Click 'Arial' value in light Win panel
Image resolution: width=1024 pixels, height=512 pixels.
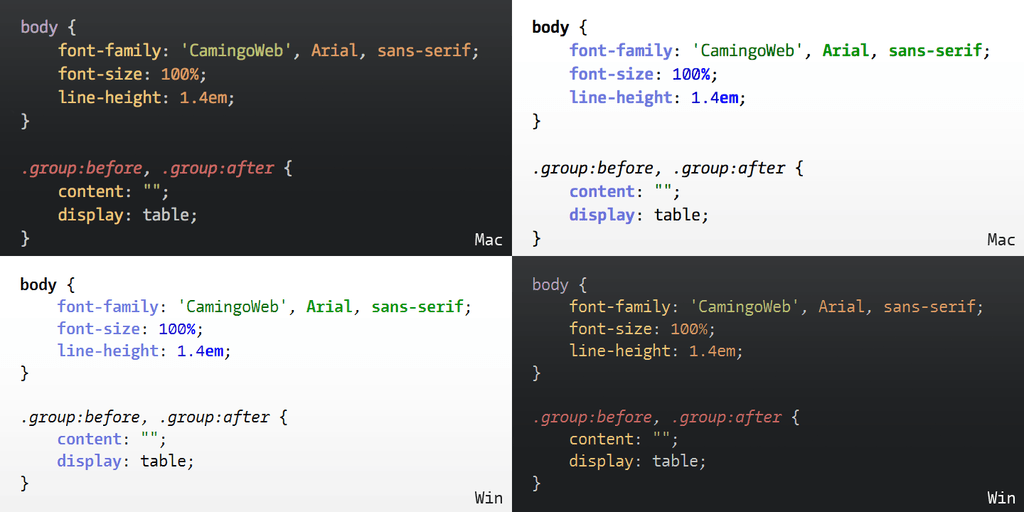(332, 307)
